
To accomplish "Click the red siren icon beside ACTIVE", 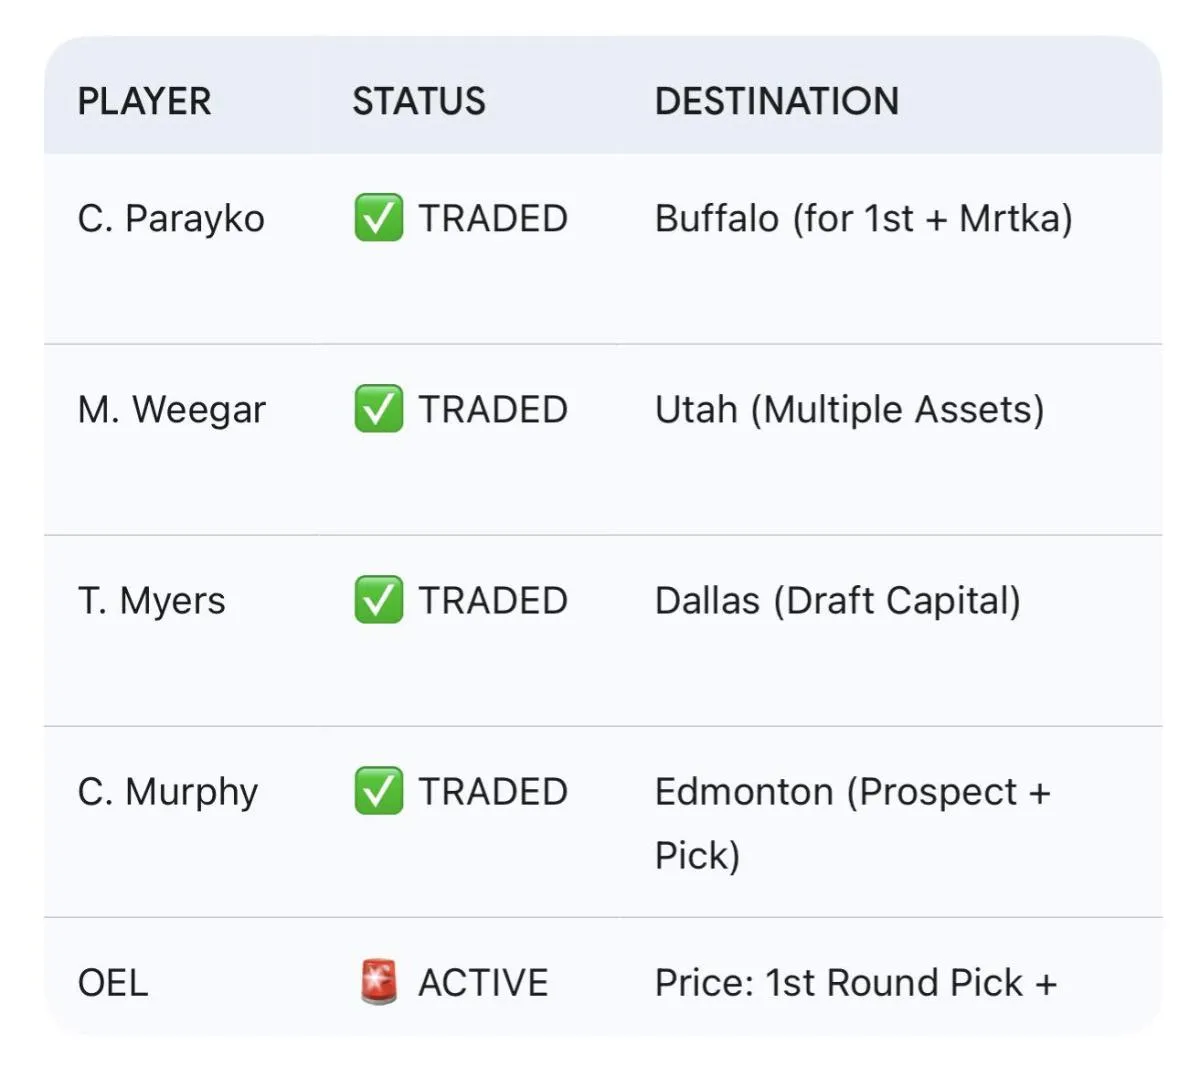I will pos(378,982).
